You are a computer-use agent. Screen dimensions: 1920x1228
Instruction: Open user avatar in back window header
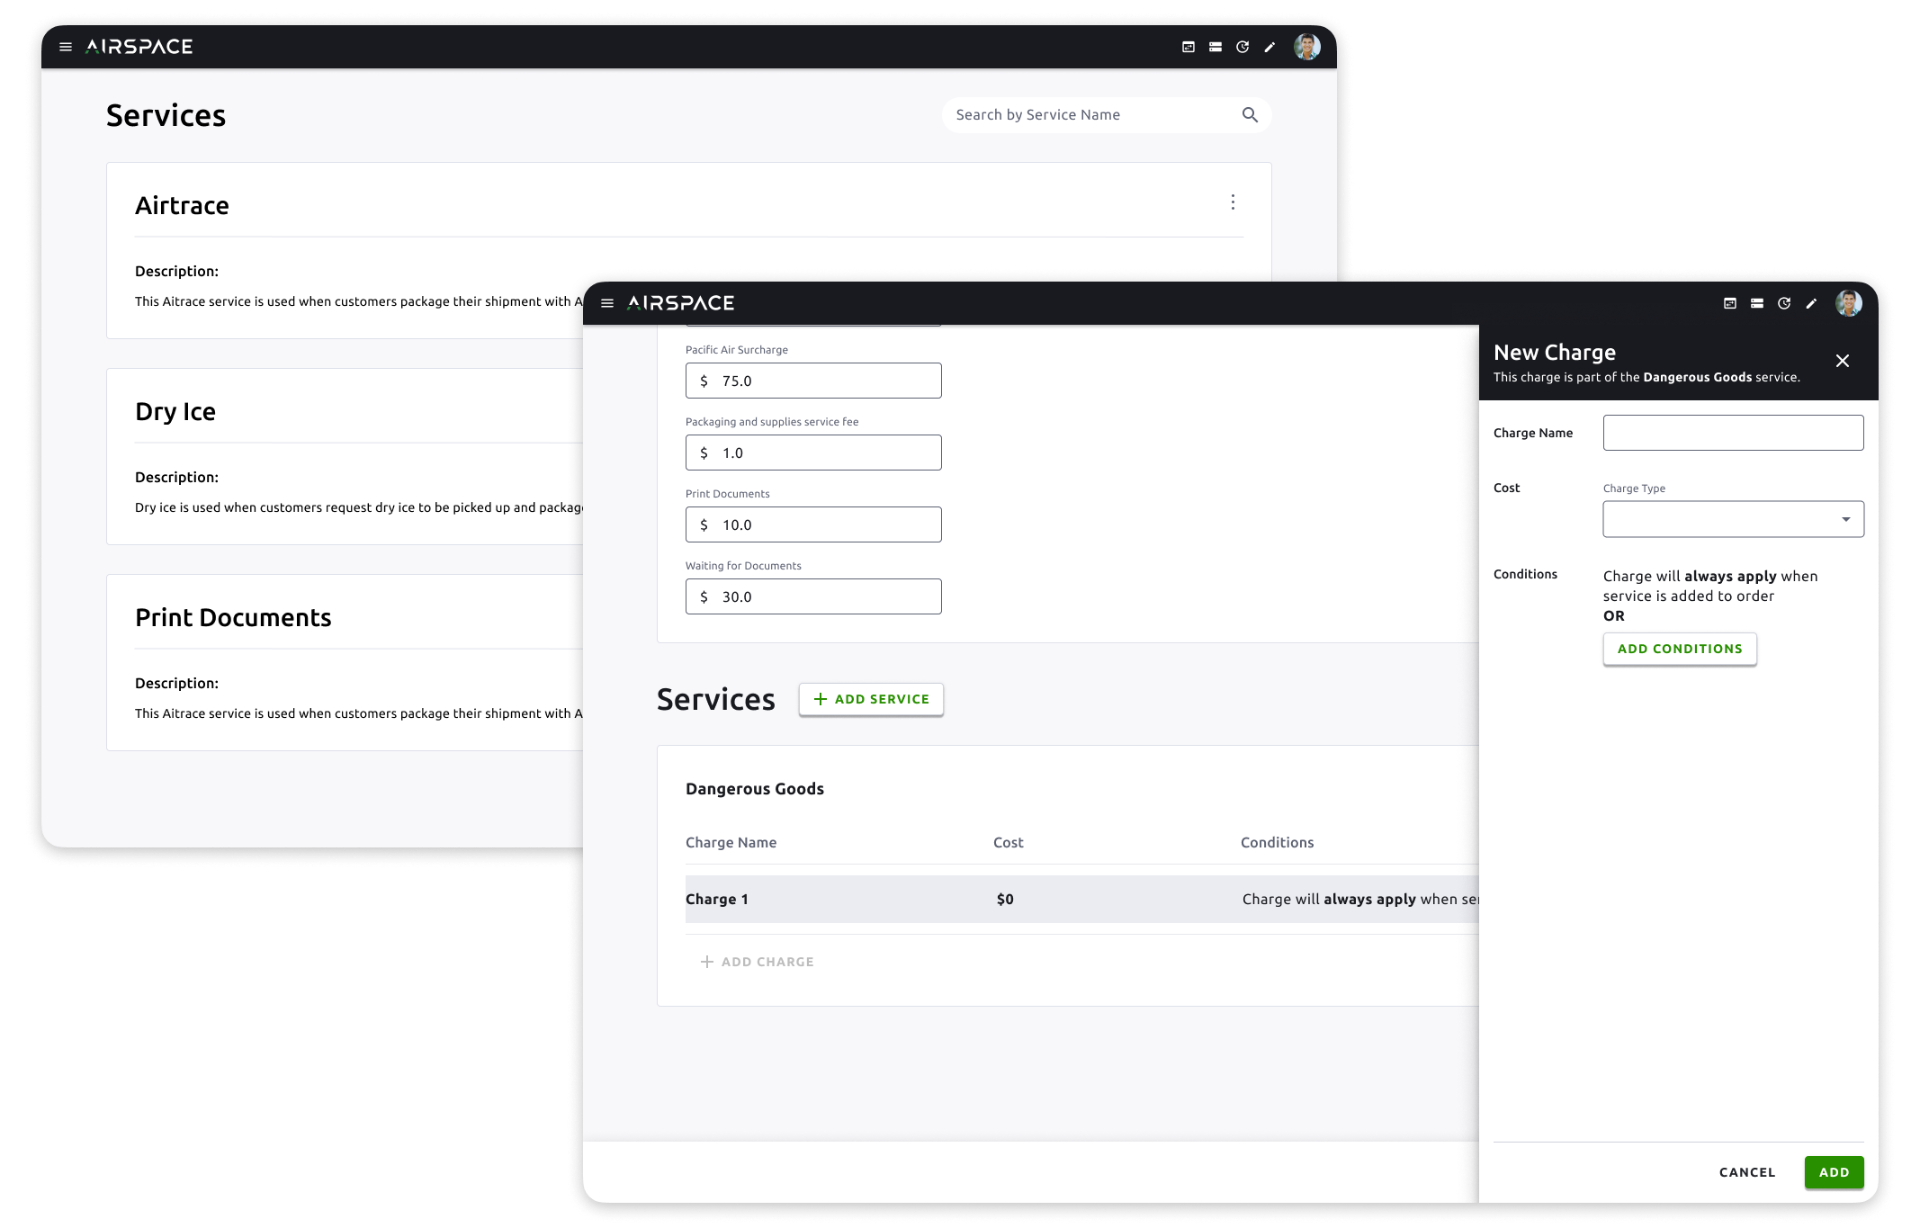[1307, 47]
